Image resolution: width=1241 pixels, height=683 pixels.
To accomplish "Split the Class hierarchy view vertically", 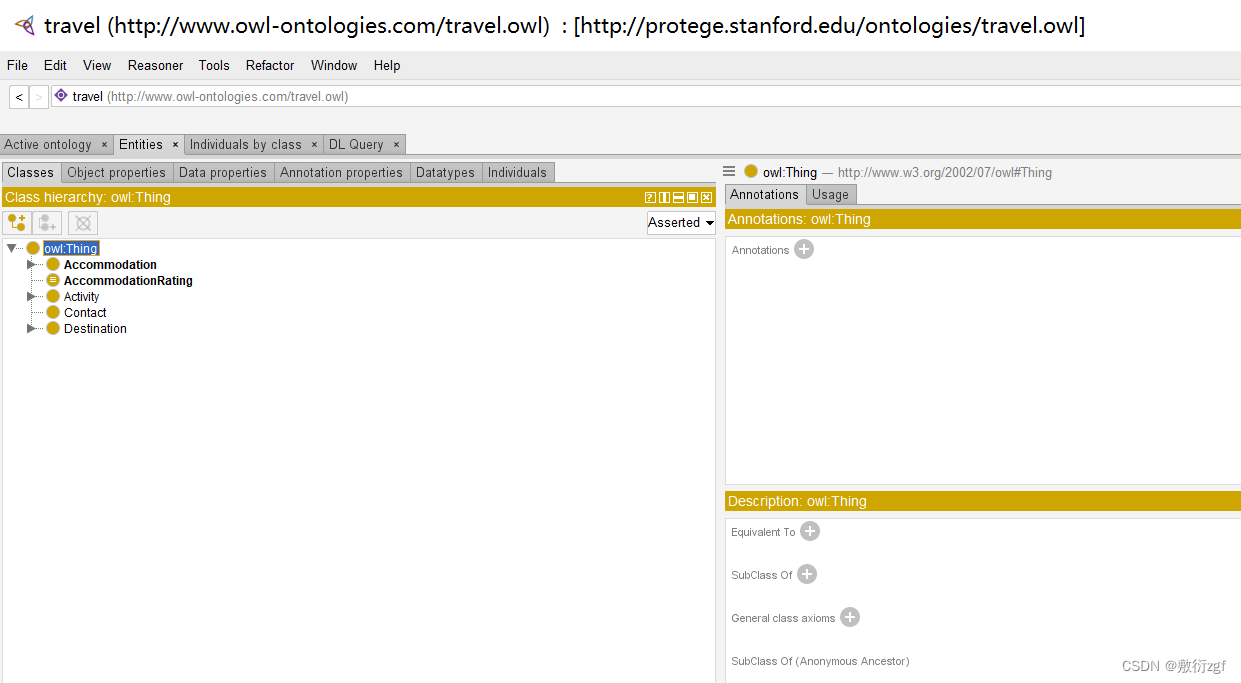I will (x=664, y=197).
